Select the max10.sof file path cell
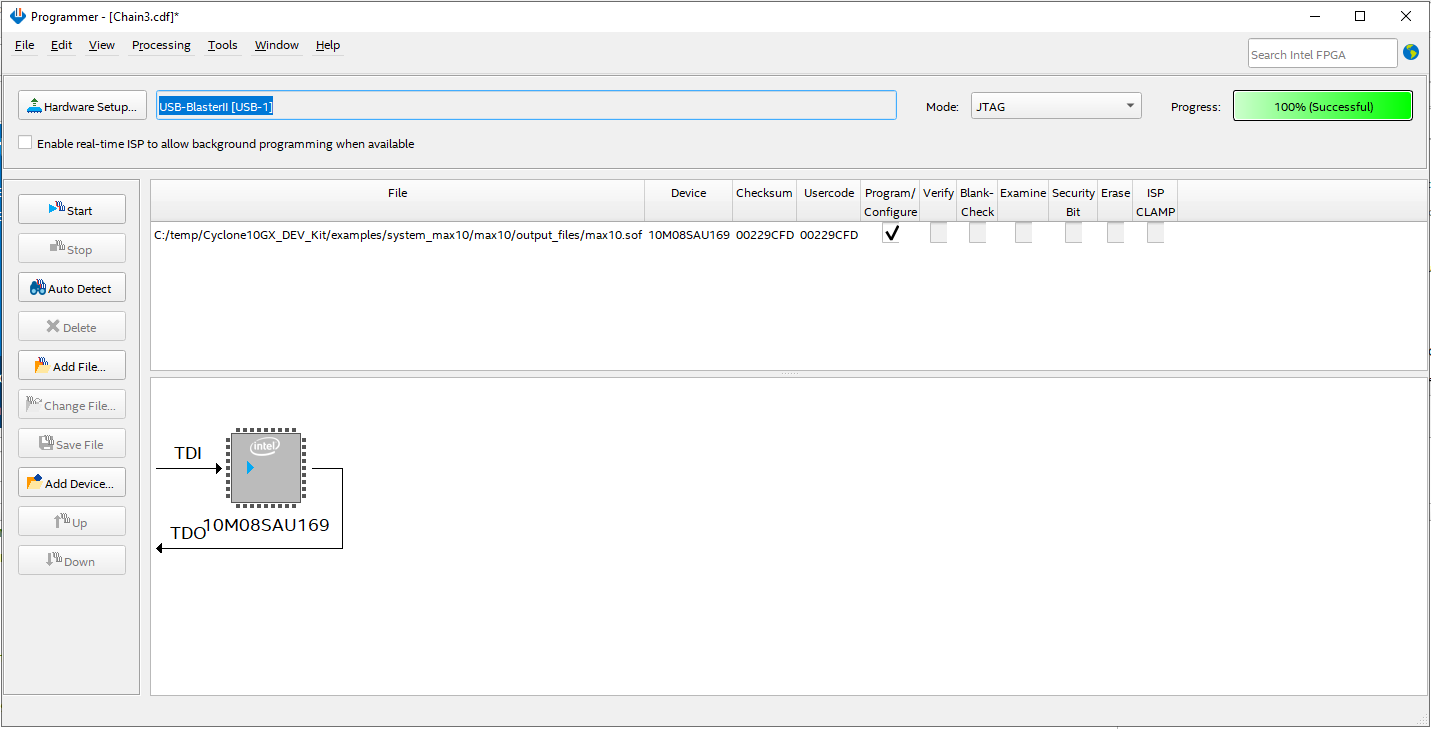 [398, 235]
